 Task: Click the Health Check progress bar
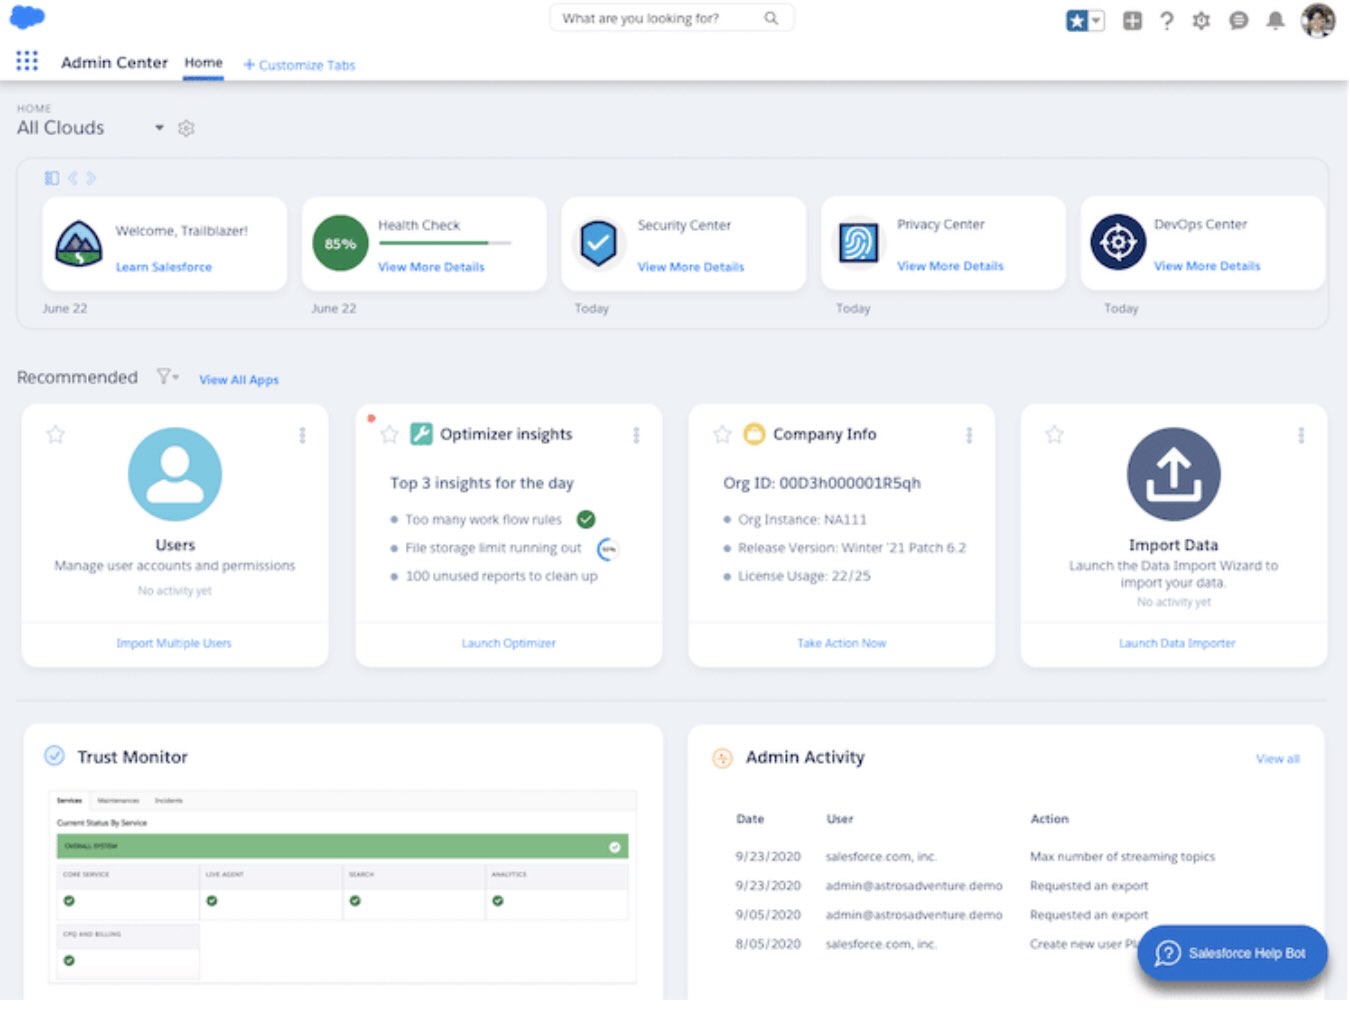445,243
